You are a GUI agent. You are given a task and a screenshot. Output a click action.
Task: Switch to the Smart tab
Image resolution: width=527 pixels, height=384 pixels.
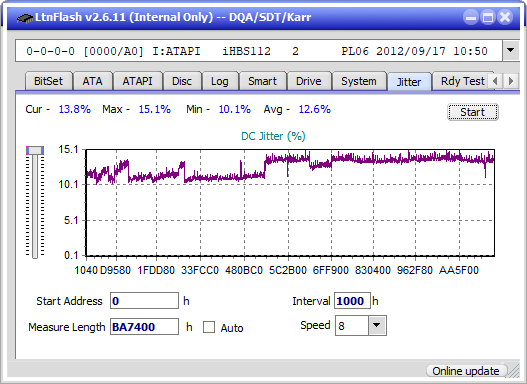click(x=262, y=81)
